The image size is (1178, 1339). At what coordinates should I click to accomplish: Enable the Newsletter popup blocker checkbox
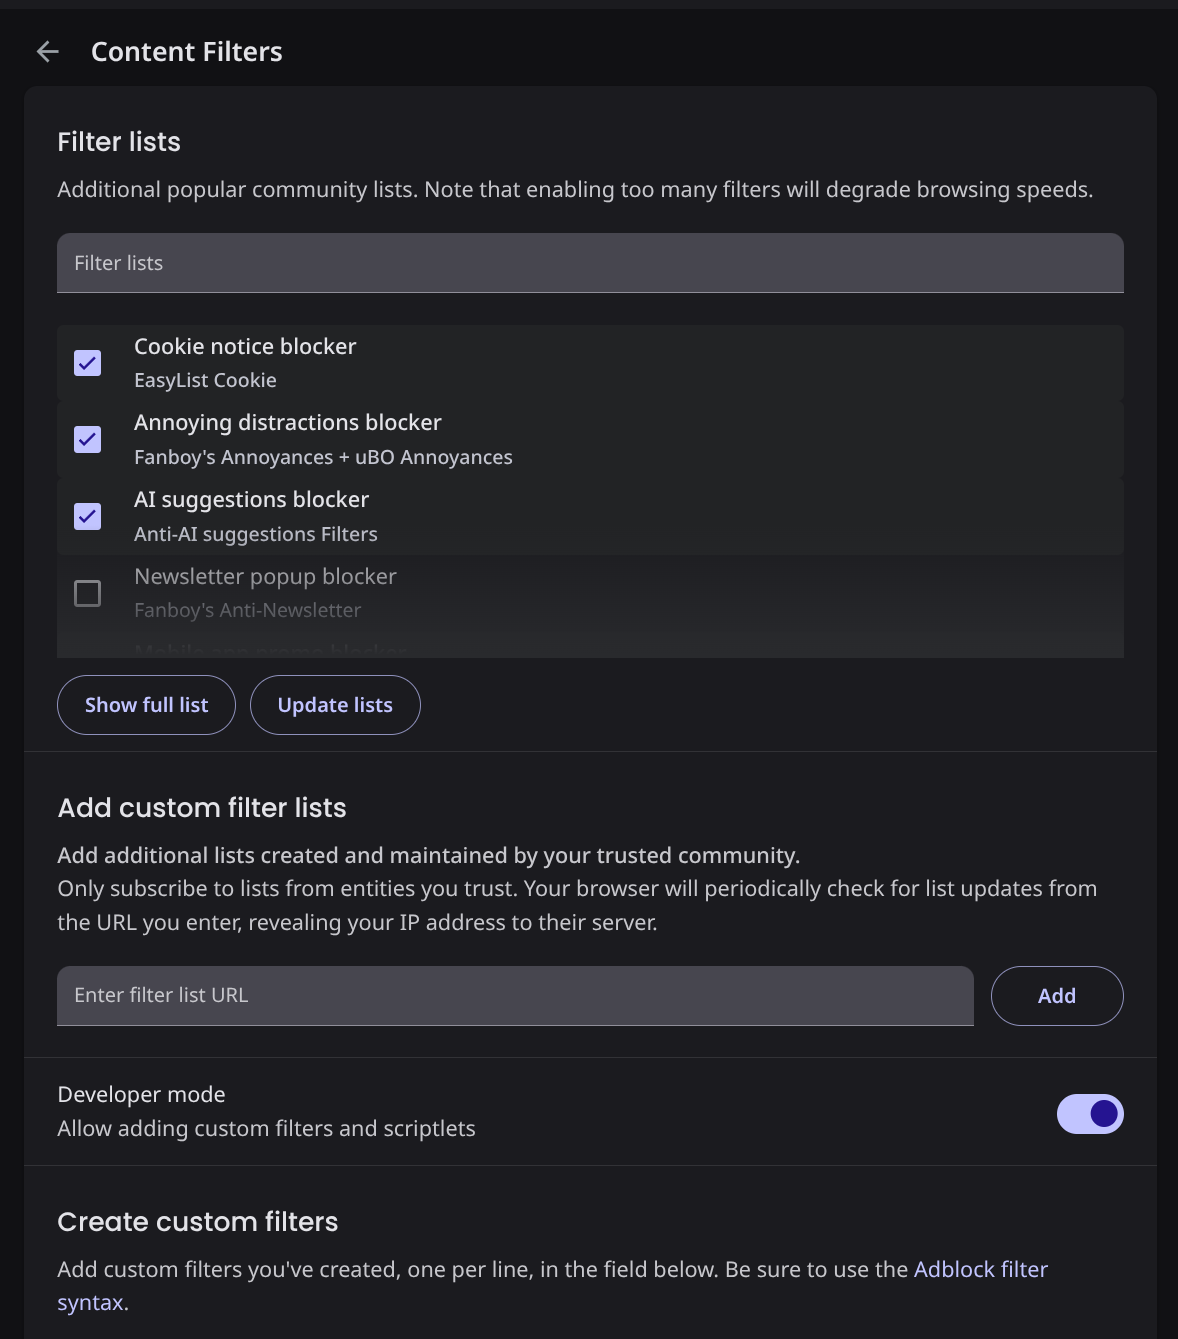[x=88, y=594]
